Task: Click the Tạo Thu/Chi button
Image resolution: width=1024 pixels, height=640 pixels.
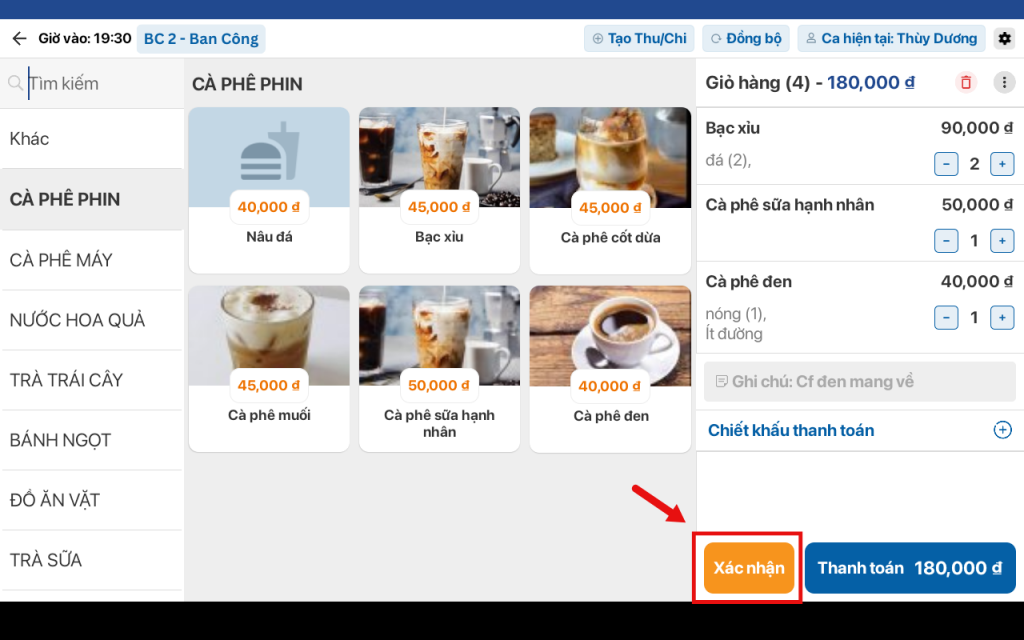Action: tap(639, 39)
